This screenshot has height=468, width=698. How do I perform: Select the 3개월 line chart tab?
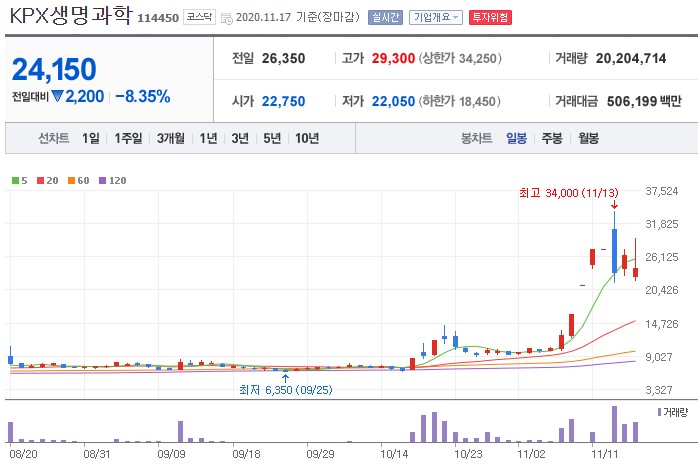[x=170, y=138]
